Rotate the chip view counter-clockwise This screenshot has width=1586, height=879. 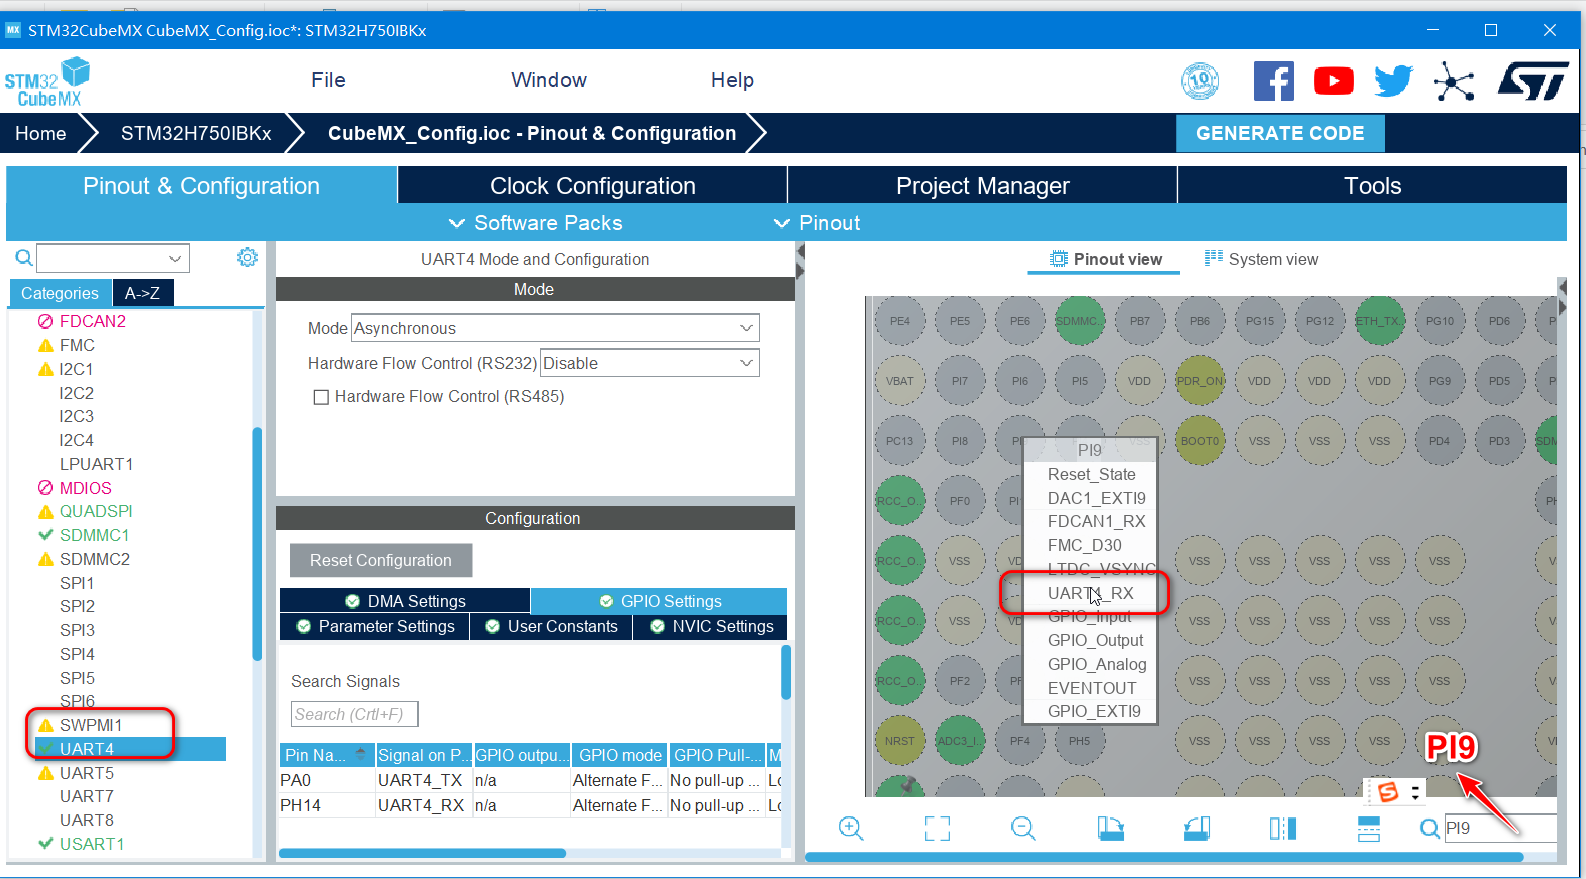[x=1197, y=828]
